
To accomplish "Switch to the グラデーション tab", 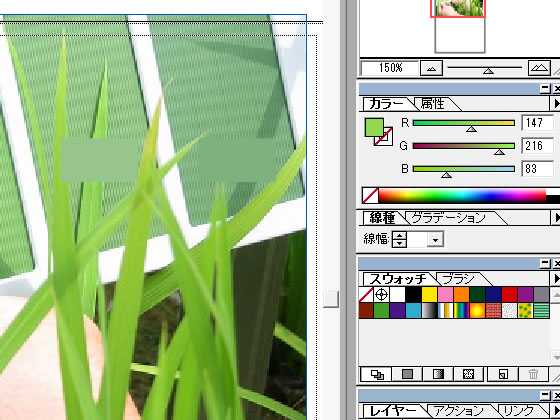I will pyautogui.click(x=449, y=218).
